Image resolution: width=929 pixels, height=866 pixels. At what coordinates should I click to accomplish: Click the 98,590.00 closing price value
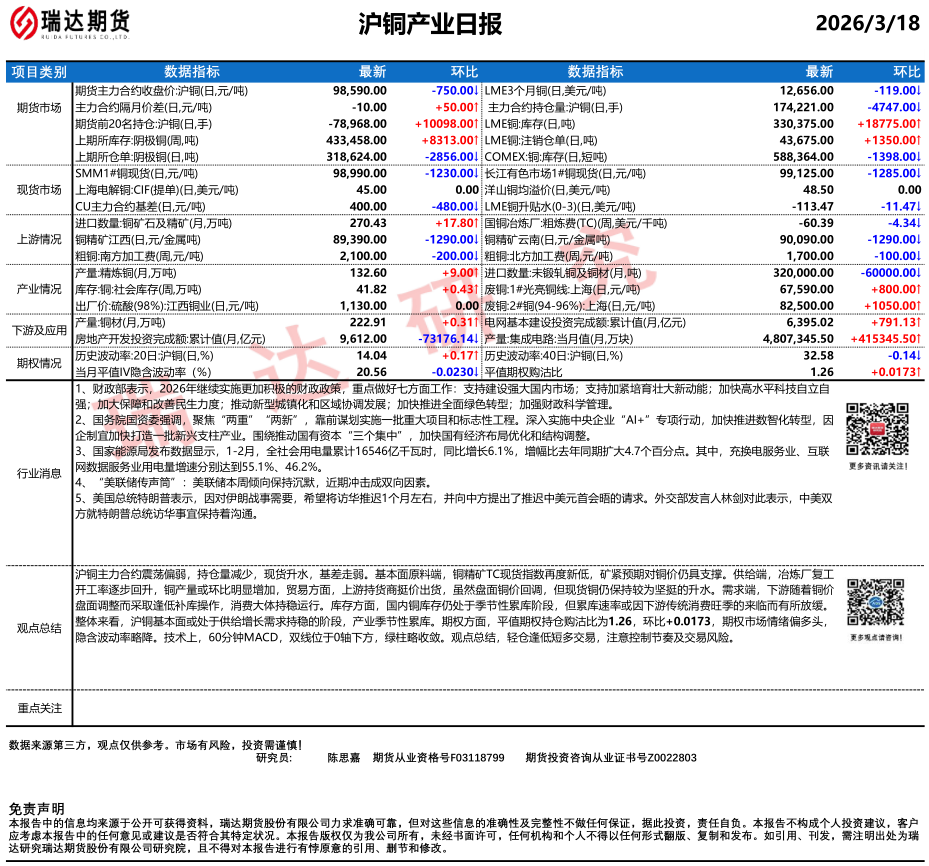click(359, 90)
